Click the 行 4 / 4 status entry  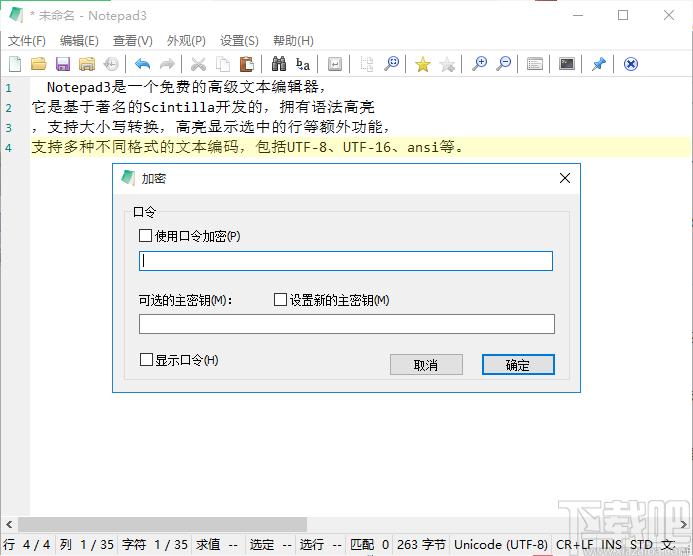[x=27, y=545]
